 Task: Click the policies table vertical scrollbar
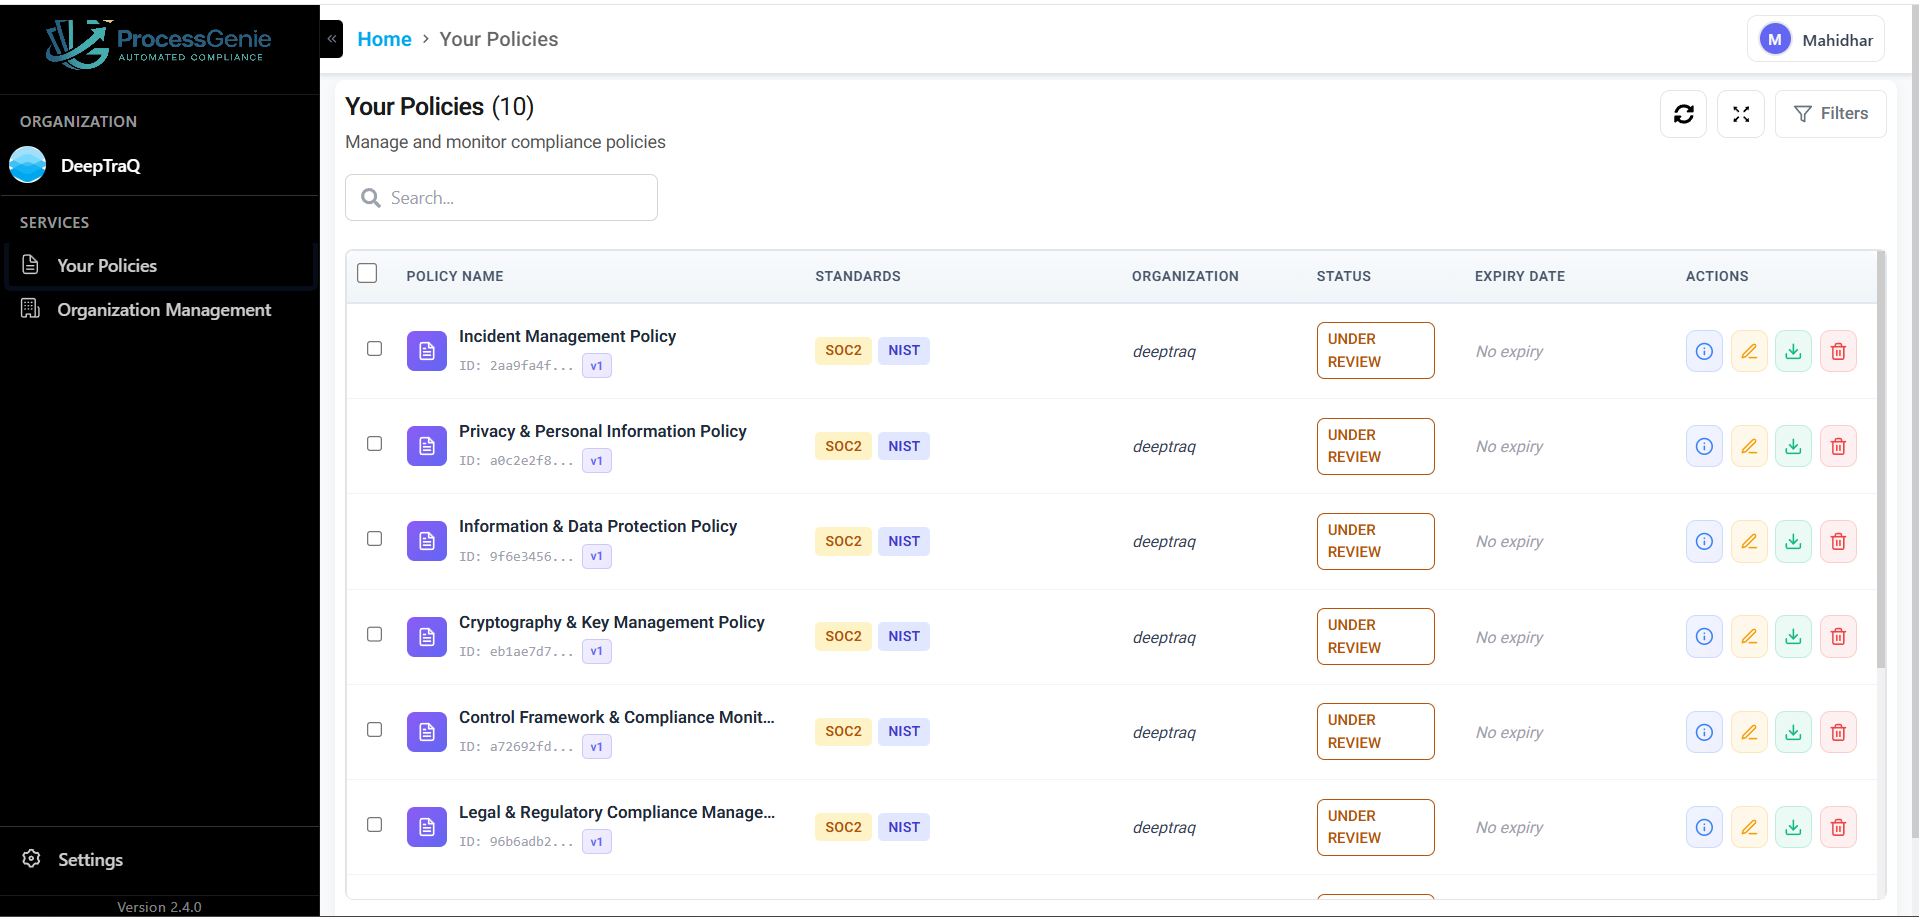tap(1881, 460)
